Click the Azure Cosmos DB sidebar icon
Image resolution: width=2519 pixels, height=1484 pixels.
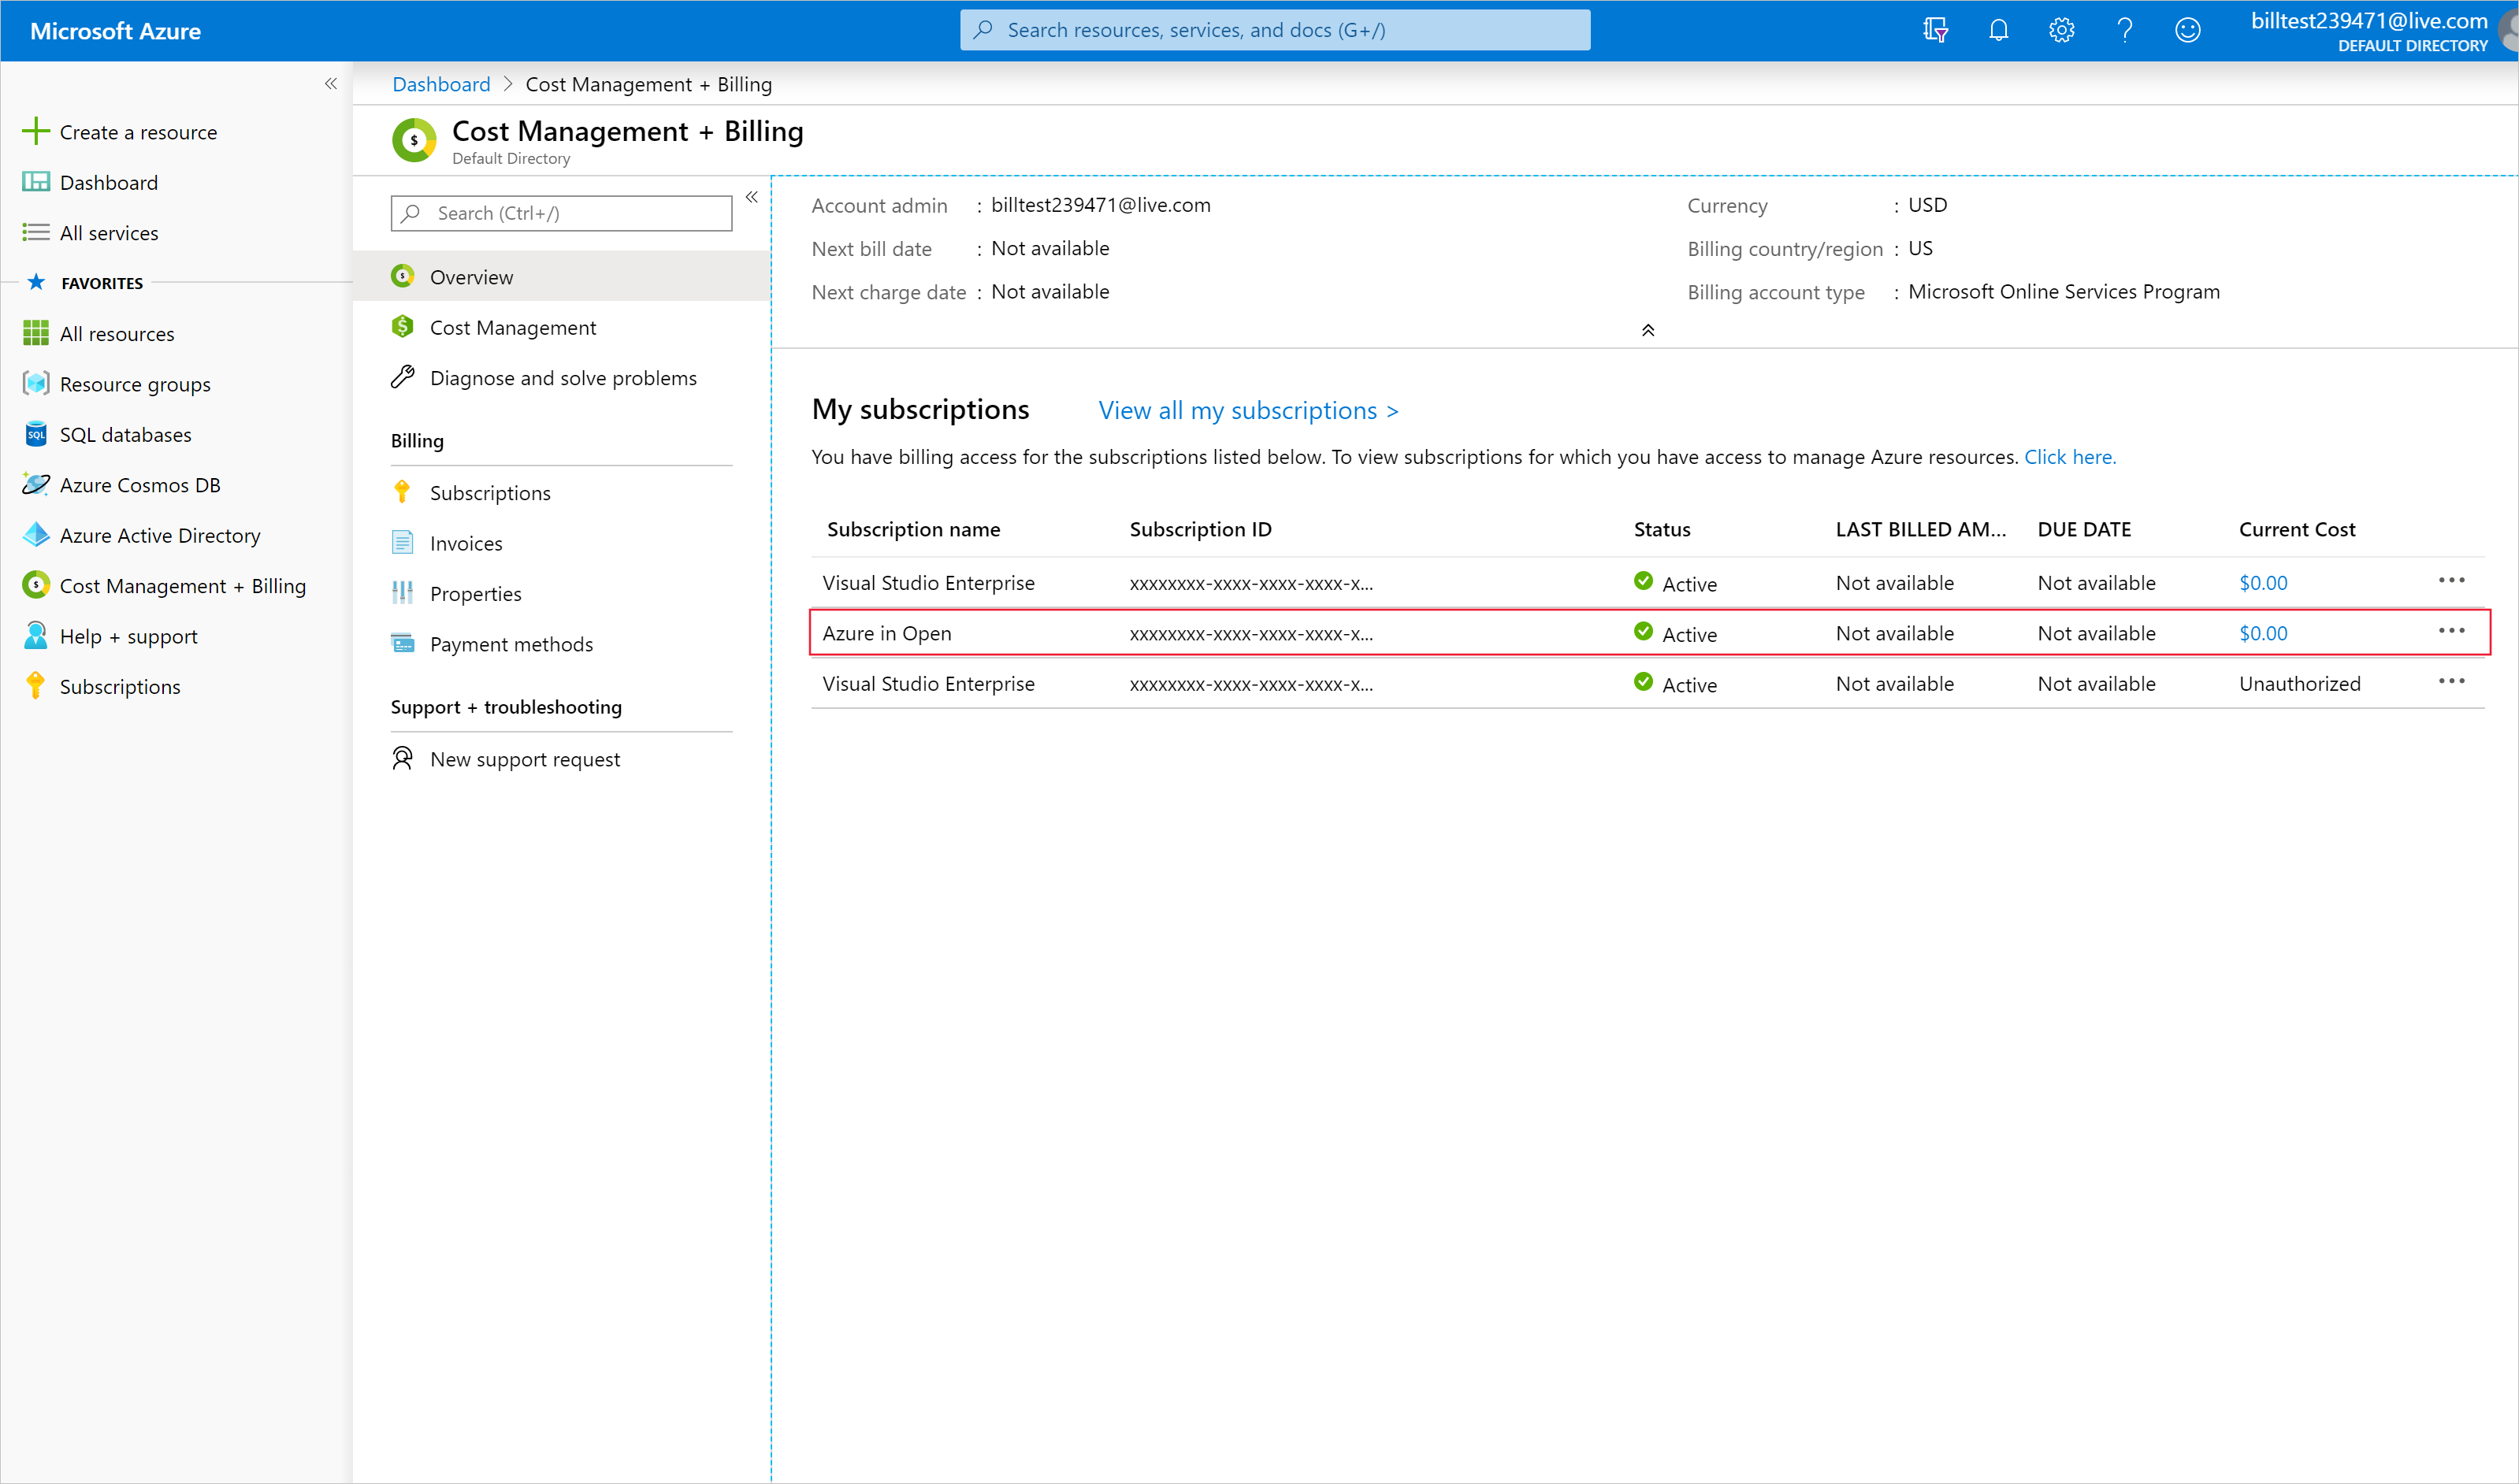click(36, 485)
